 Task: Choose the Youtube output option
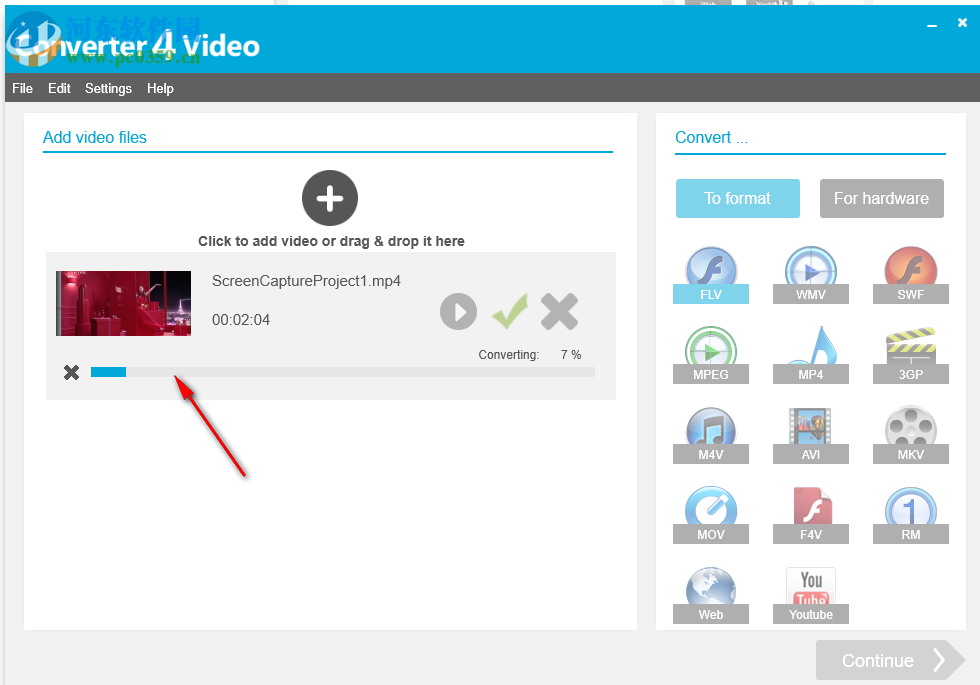tap(811, 592)
